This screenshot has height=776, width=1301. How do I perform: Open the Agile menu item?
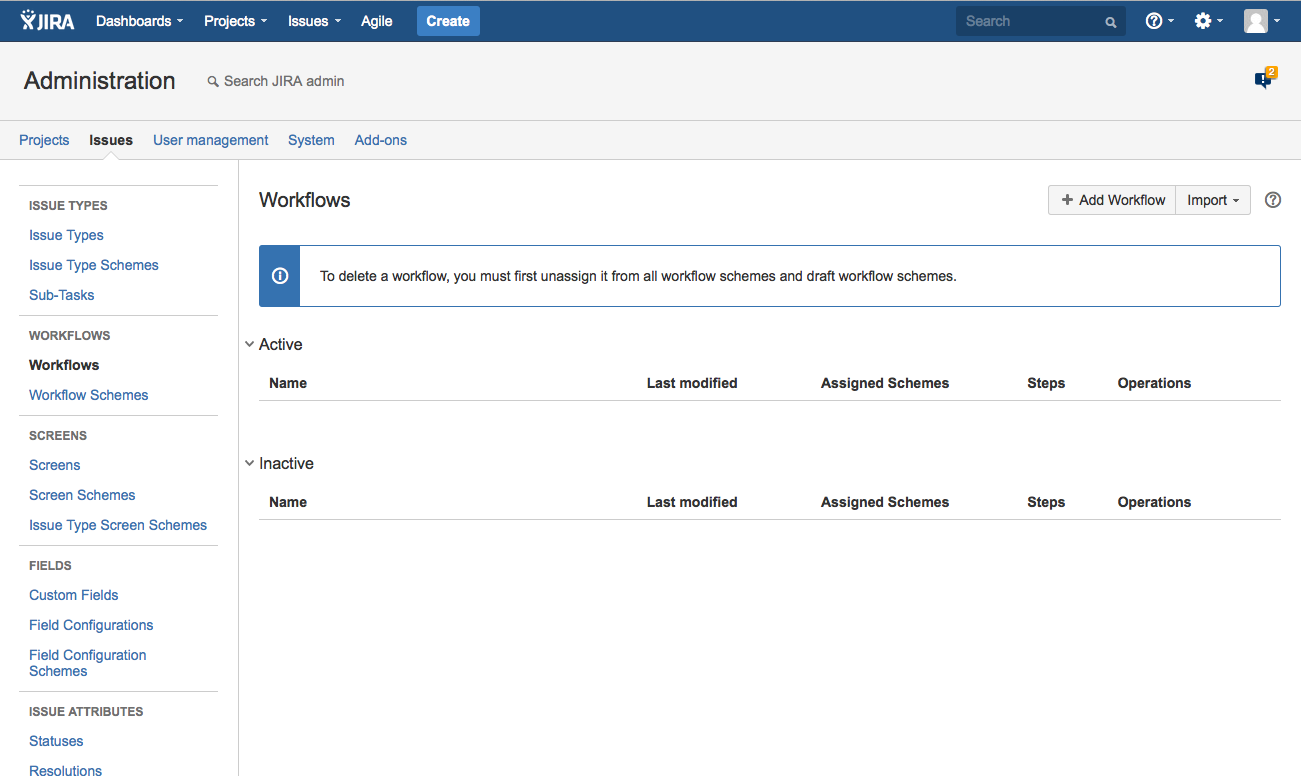coord(376,21)
